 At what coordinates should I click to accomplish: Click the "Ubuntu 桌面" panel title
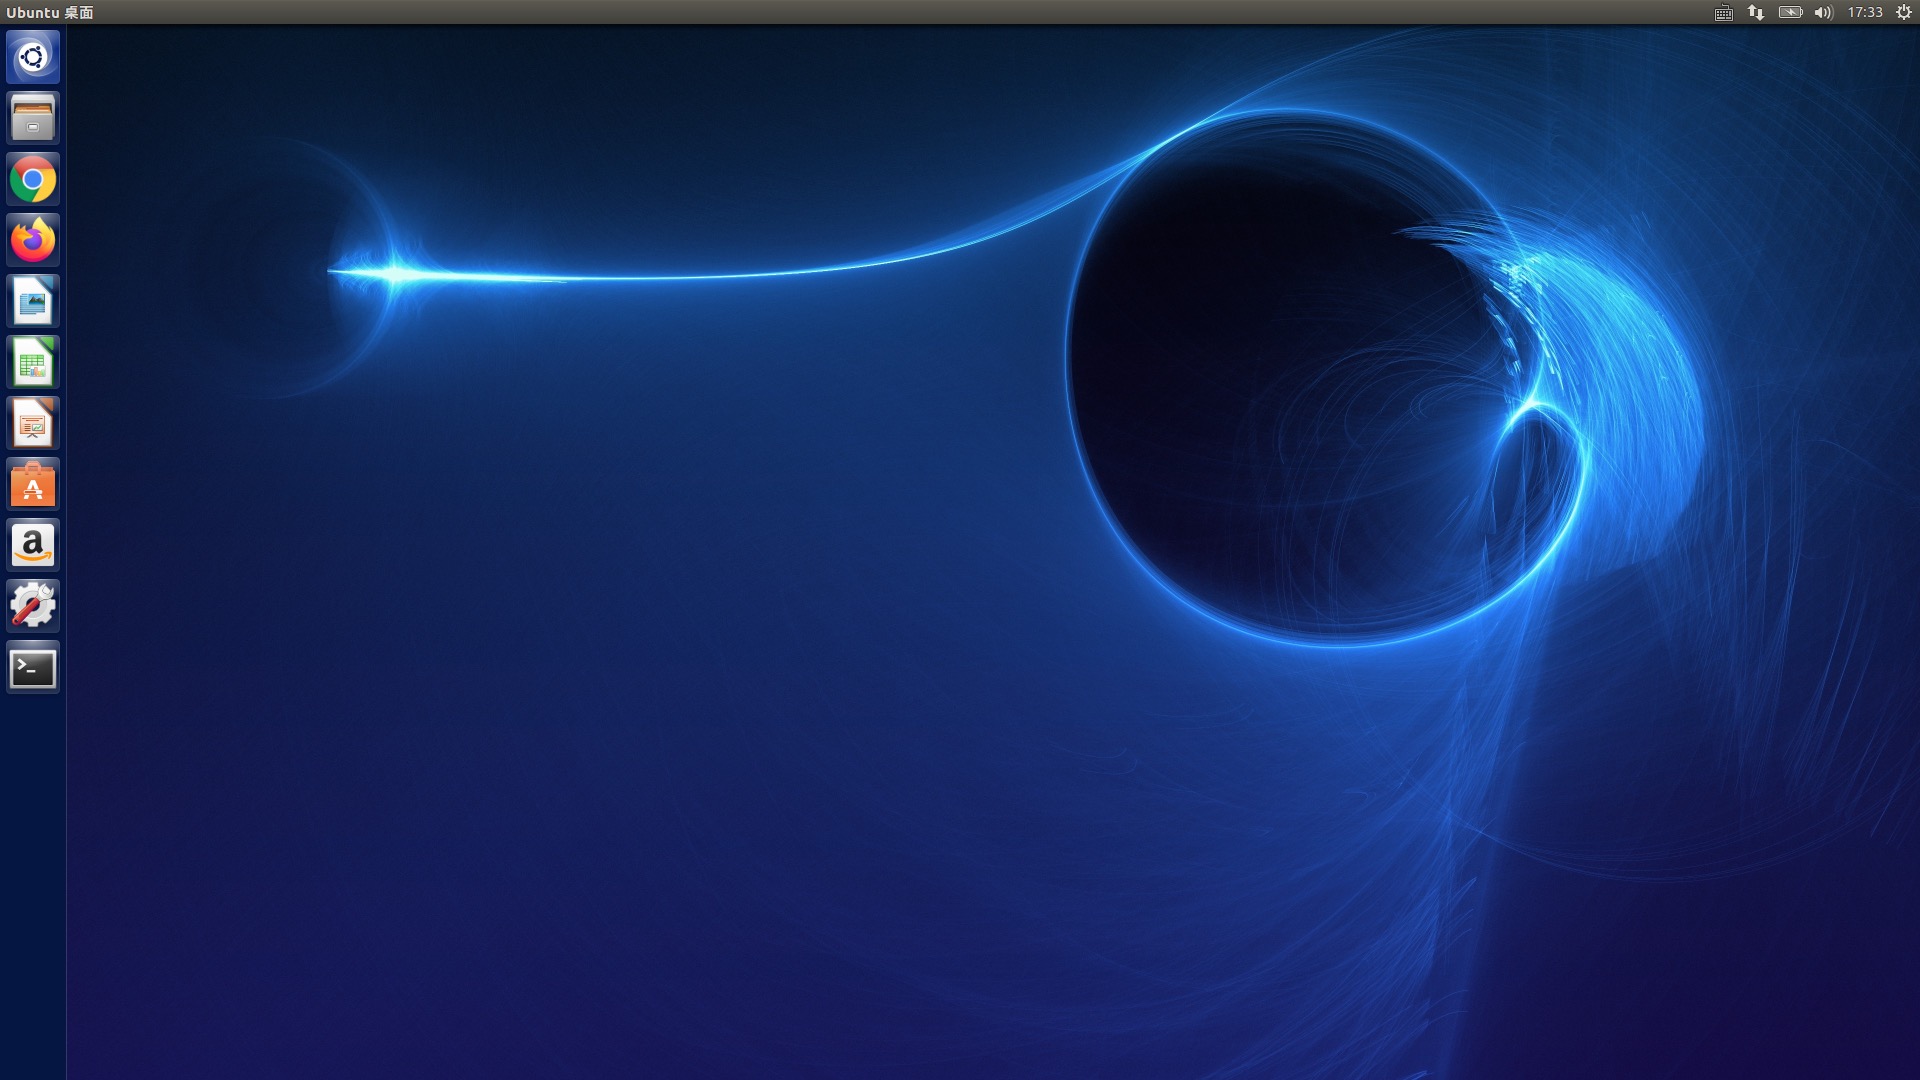(50, 13)
